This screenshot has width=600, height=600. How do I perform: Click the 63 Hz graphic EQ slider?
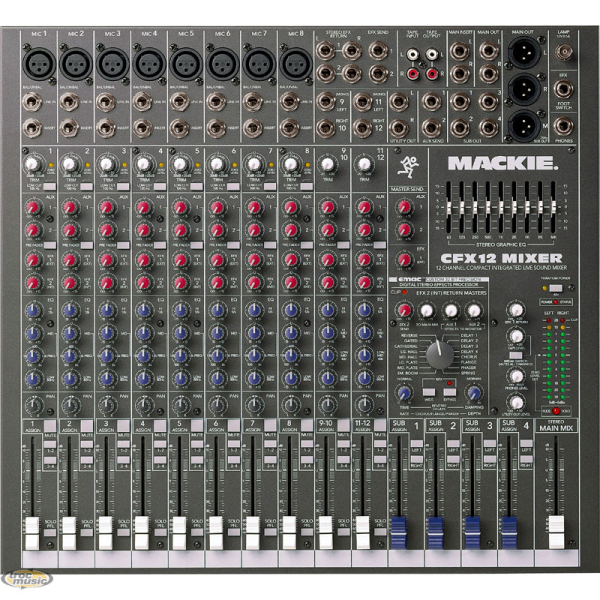[x=449, y=207]
